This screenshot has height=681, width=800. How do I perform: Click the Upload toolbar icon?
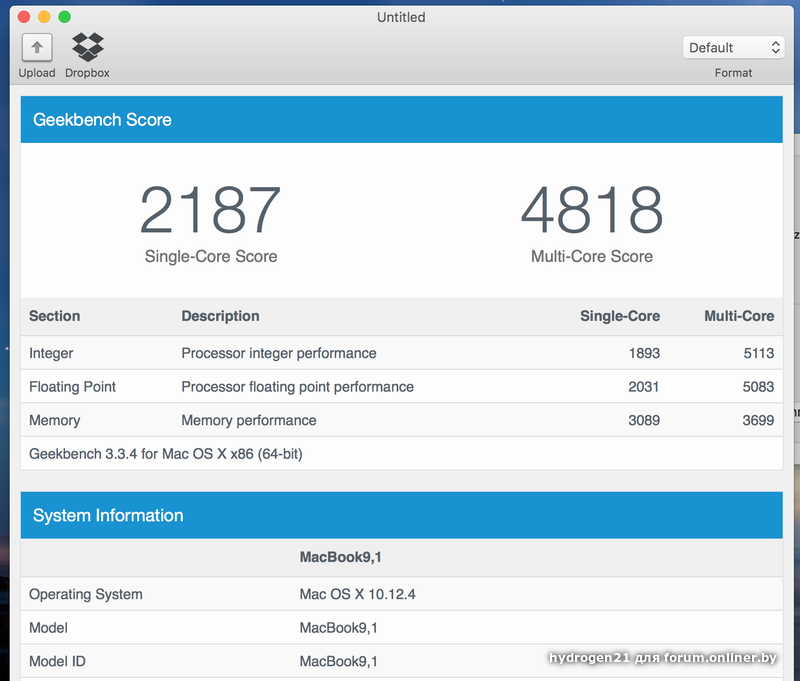pyautogui.click(x=37, y=47)
